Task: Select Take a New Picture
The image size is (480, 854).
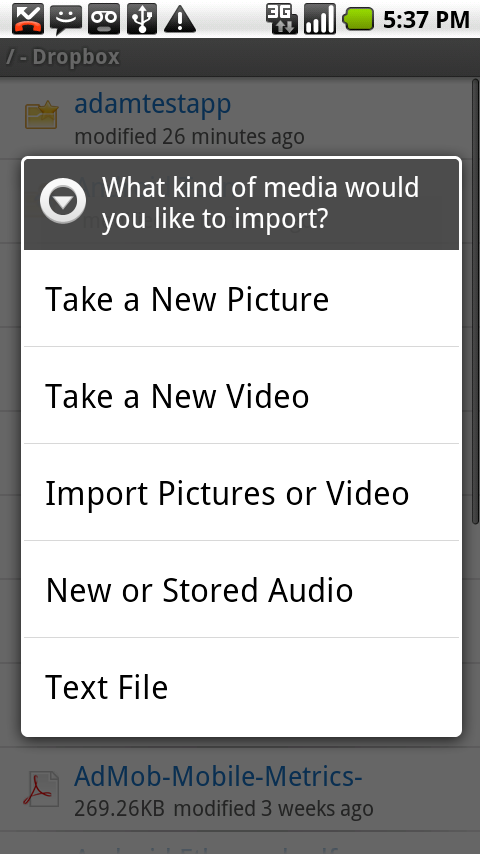Action: pos(241,298)
